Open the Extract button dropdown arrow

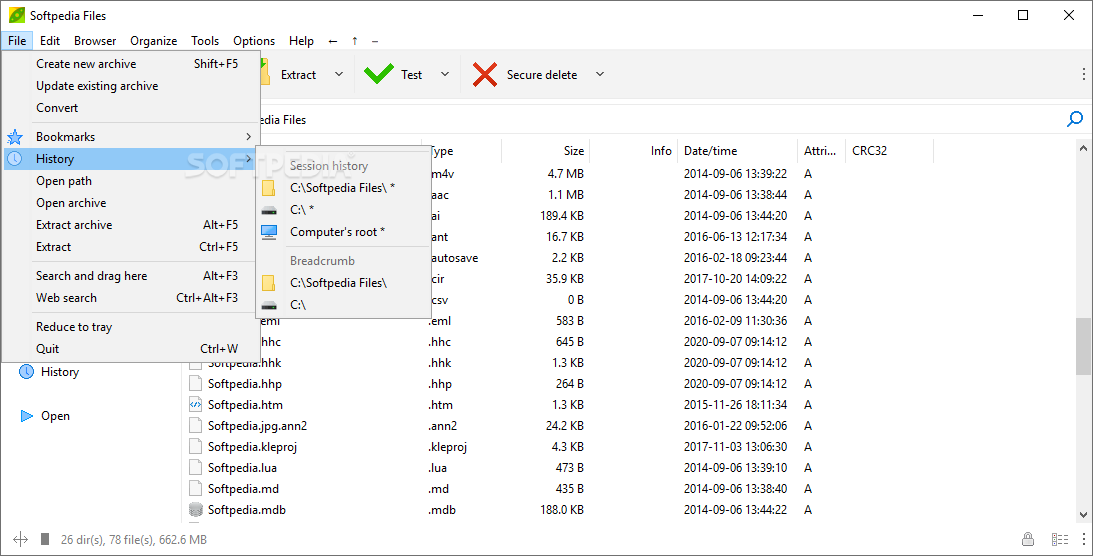tap(339, 74)
